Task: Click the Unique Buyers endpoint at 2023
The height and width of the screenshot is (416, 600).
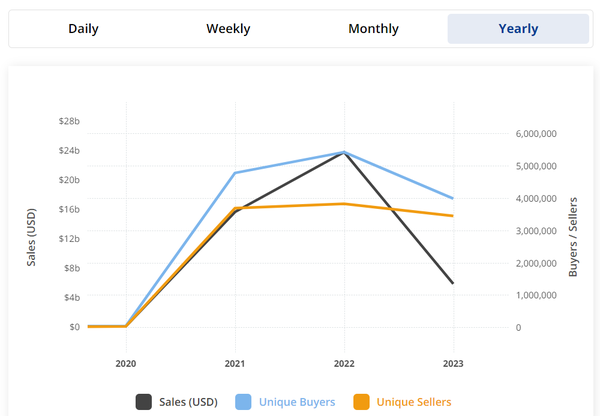Action: point(453,198)
